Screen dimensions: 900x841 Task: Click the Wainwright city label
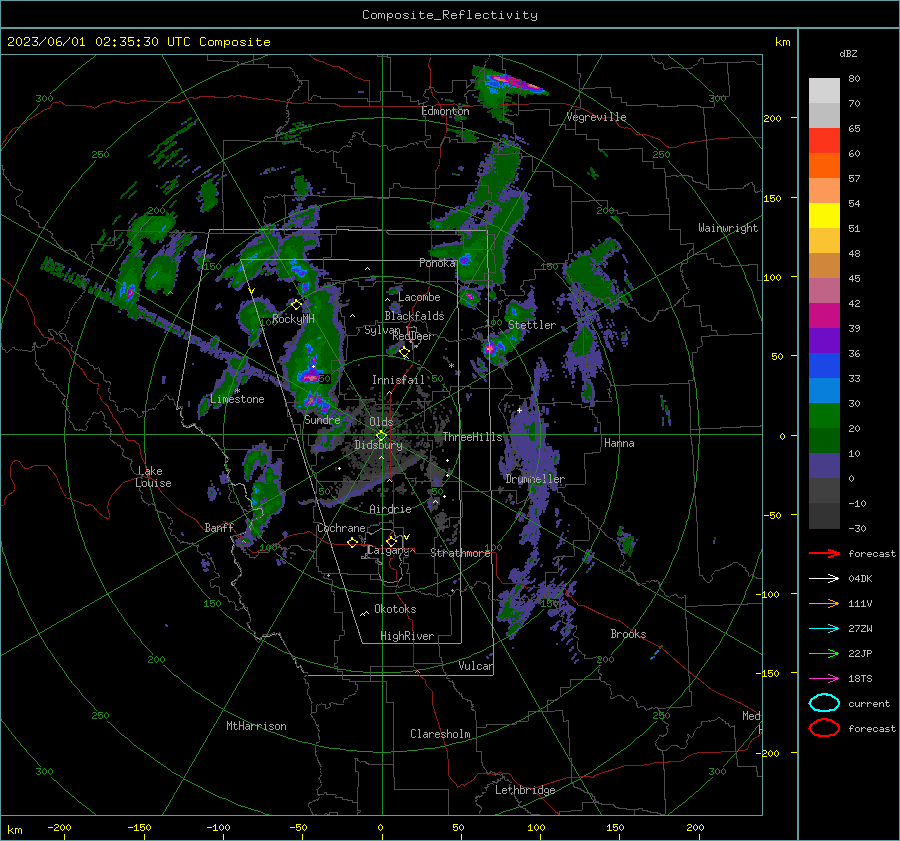tap(728, 228)
